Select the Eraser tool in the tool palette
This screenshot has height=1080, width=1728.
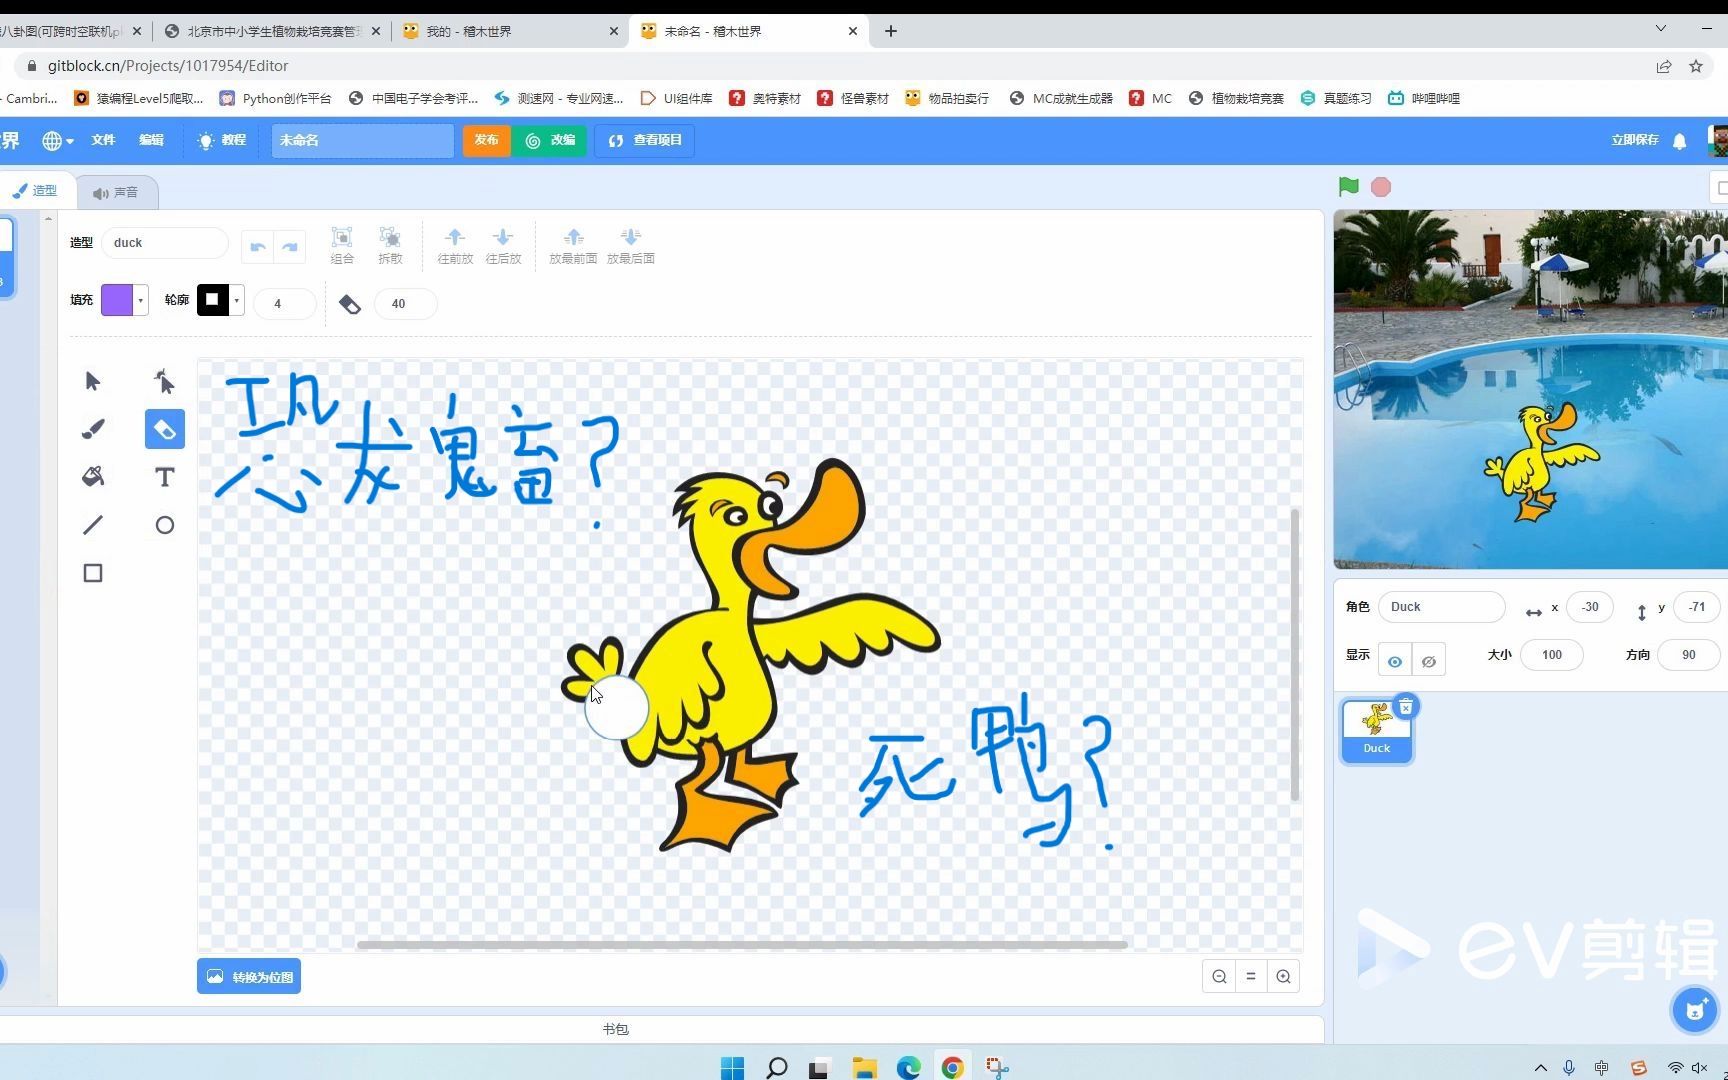click(165, 429)
